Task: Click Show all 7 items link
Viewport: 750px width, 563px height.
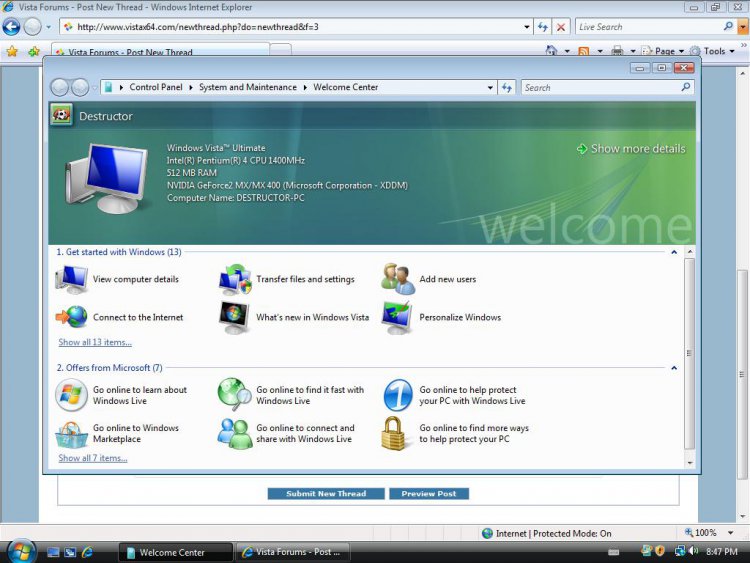Action: 93,458
